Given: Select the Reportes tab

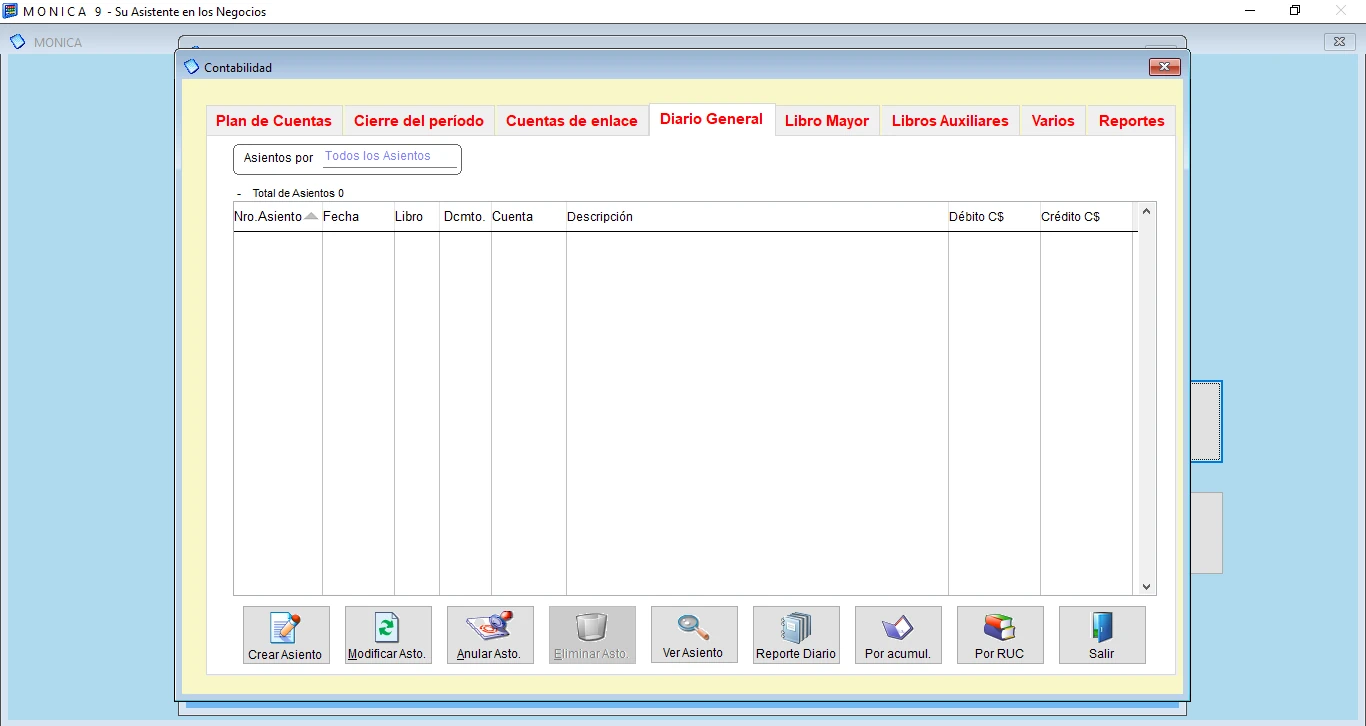Looking at the screenshot, I should [1131, 120].
